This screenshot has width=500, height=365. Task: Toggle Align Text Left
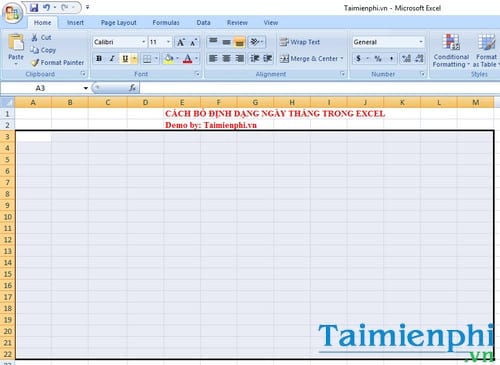pyautogui.click(x=213, y=59)
